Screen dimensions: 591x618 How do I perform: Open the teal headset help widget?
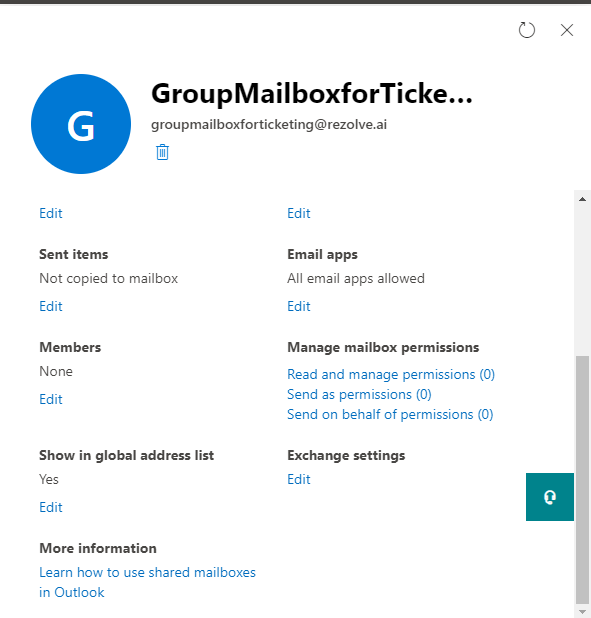point(550,497)
